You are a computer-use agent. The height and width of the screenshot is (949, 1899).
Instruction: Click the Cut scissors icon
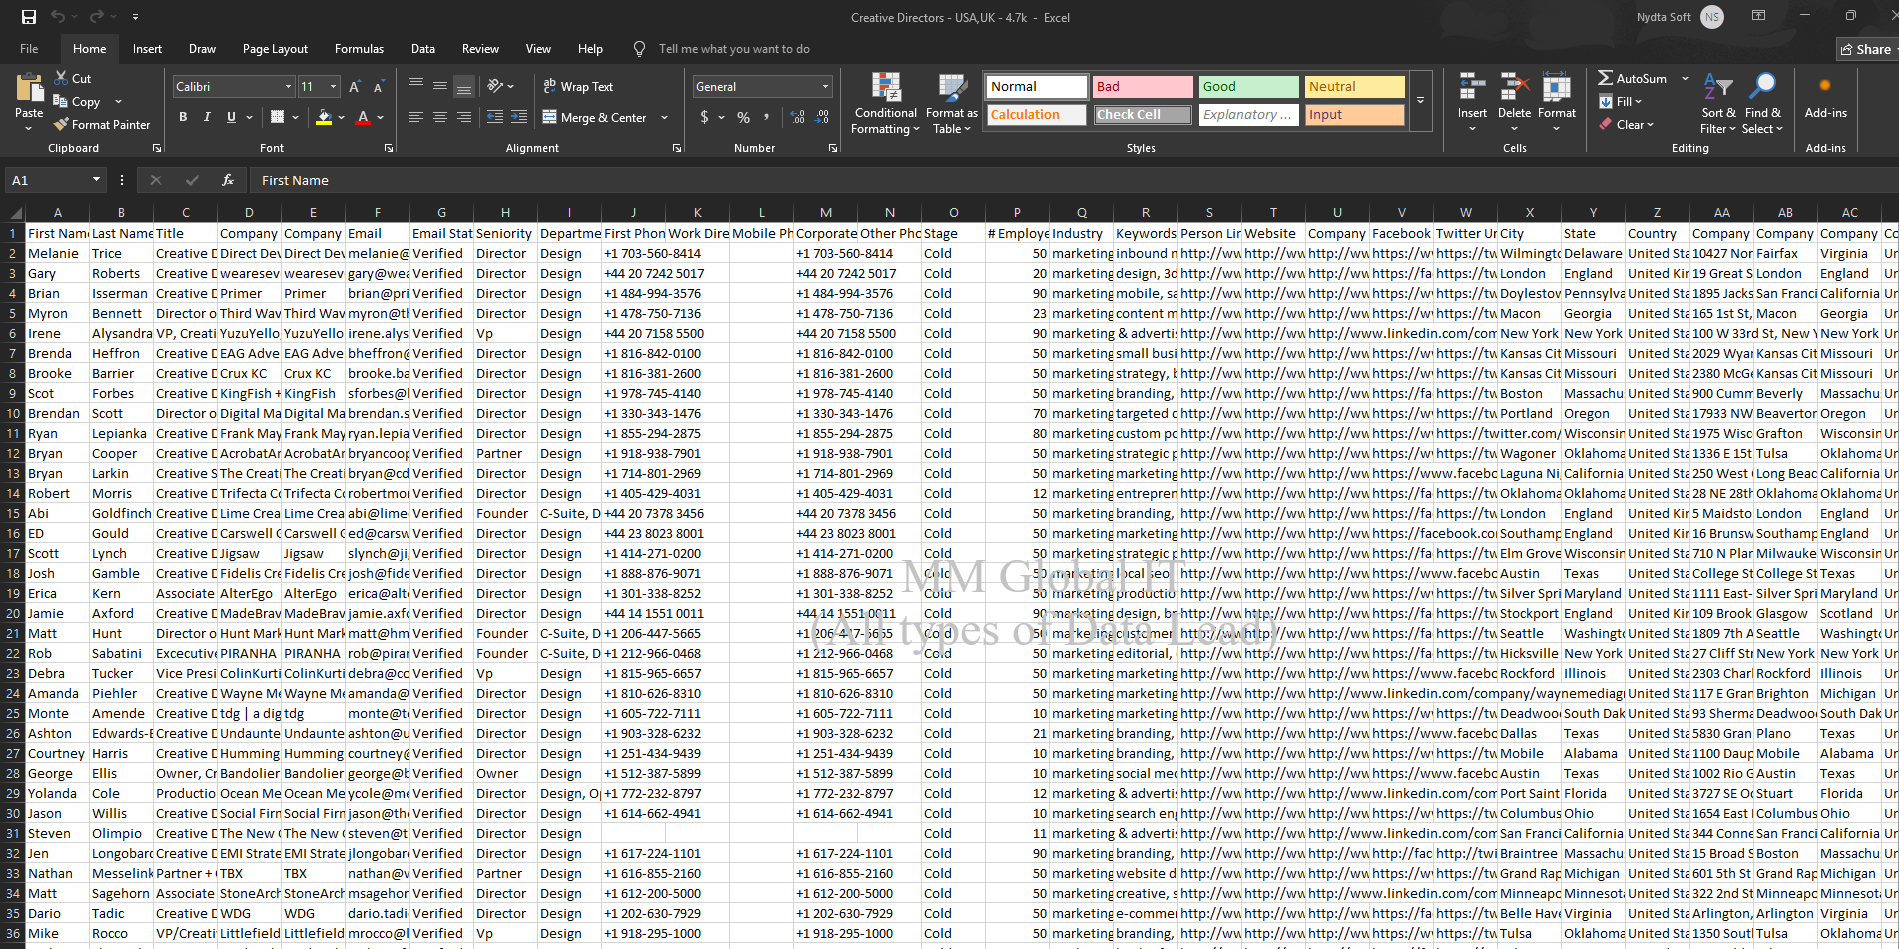62,78
